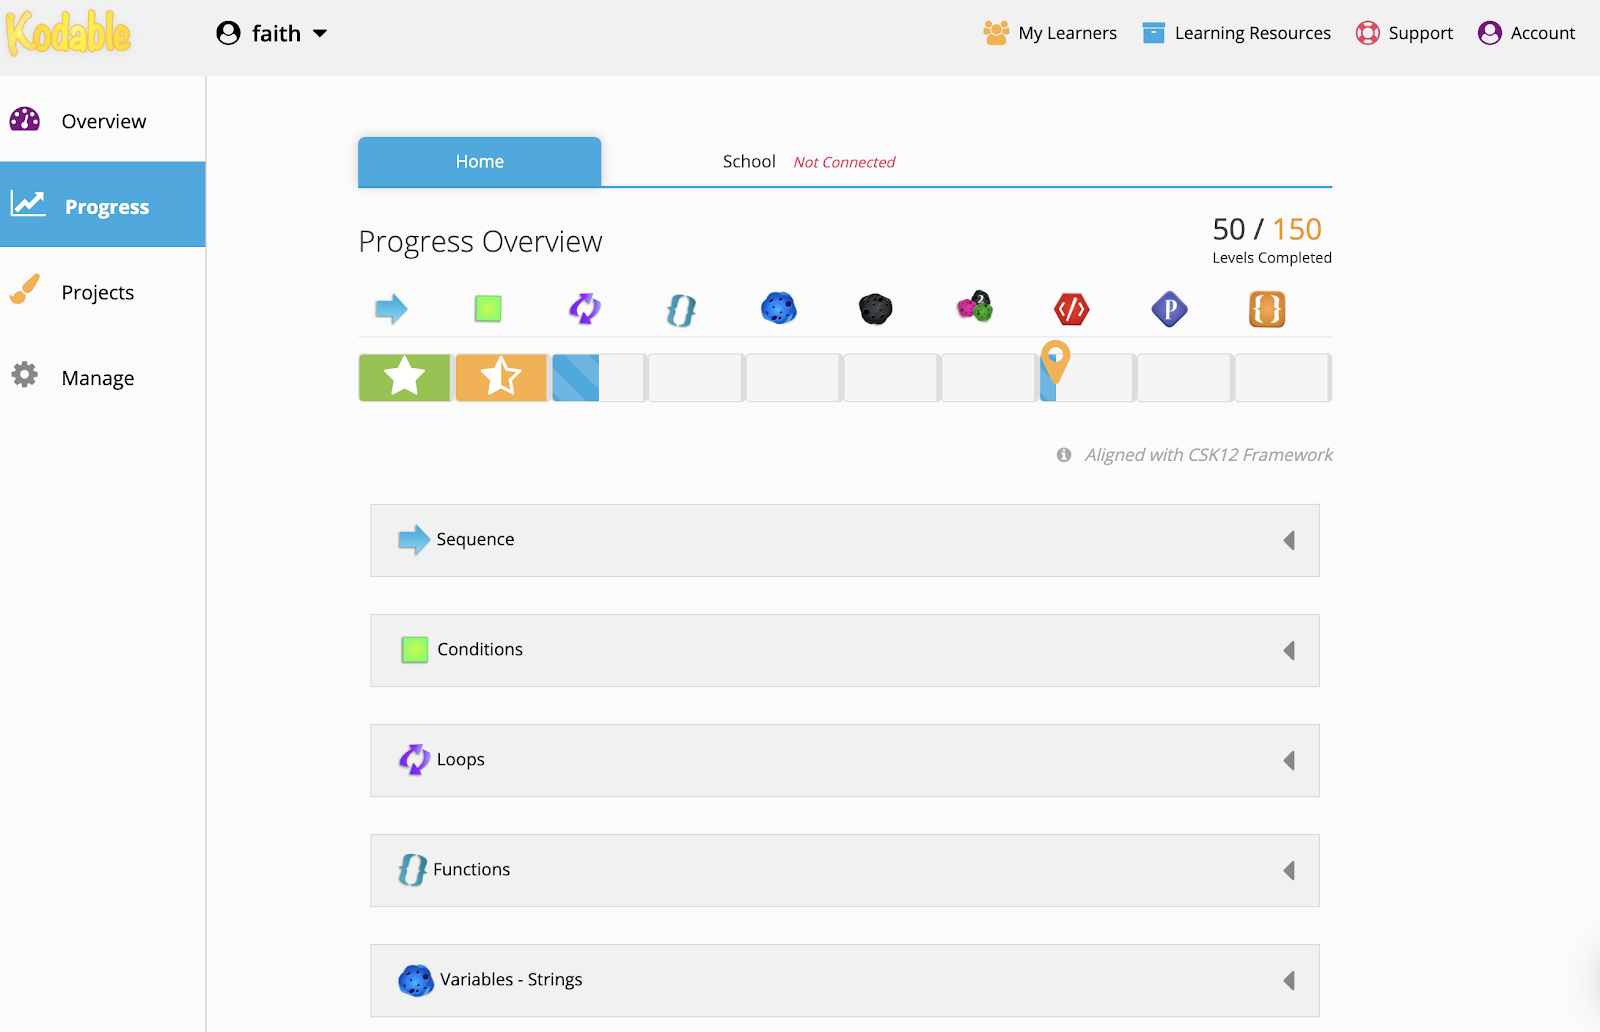Open Learning Resources
The height and width of the screenshot is (1032, 1600).
[x=1237, y=33]
